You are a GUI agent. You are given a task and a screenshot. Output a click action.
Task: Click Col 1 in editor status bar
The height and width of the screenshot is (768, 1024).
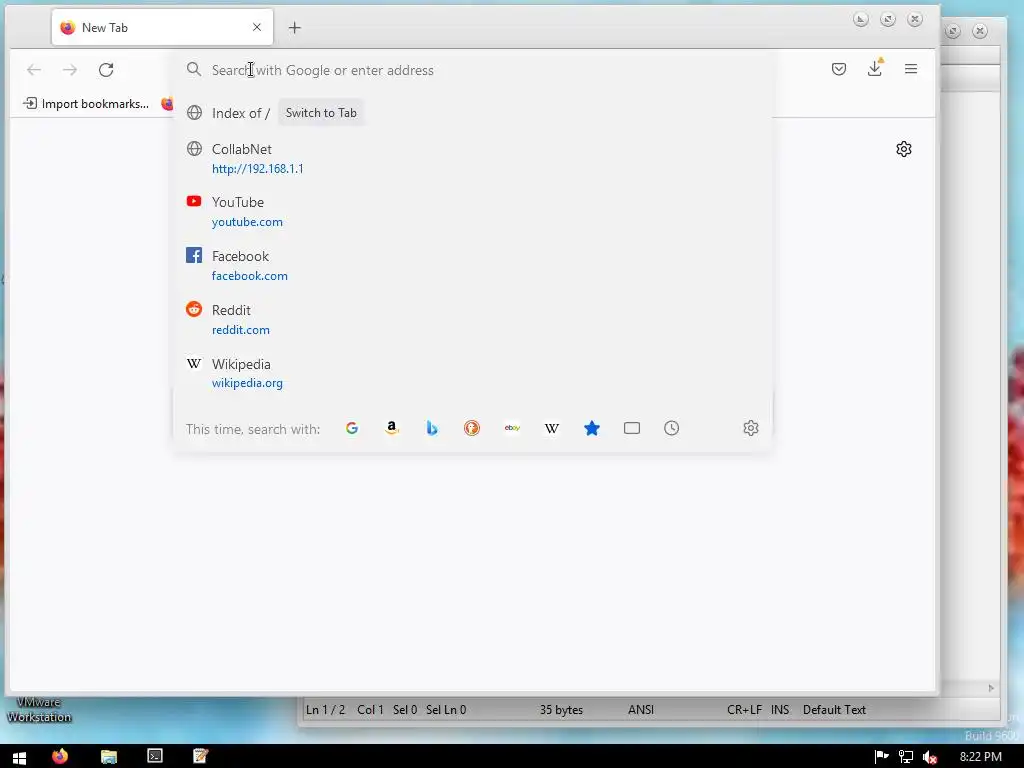coord(370,710)
